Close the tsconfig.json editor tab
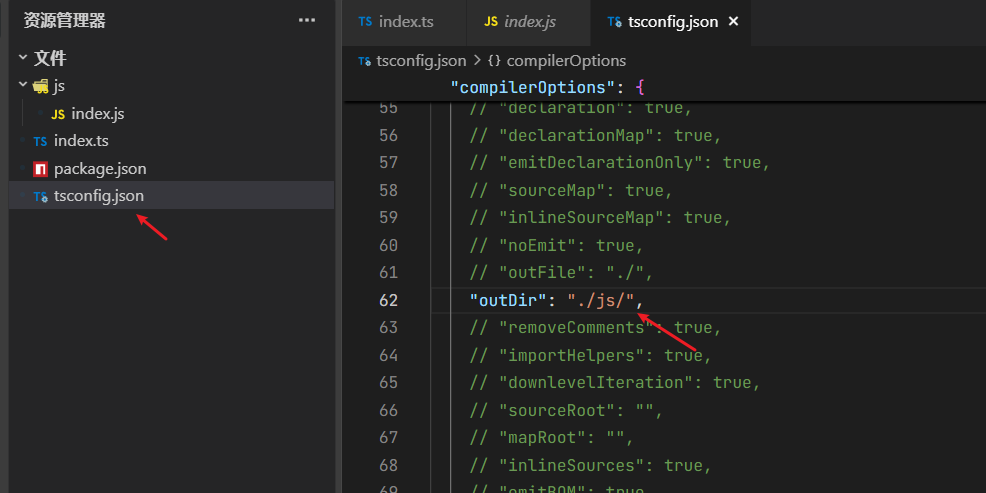986x493 pixels. pos(733,22)
